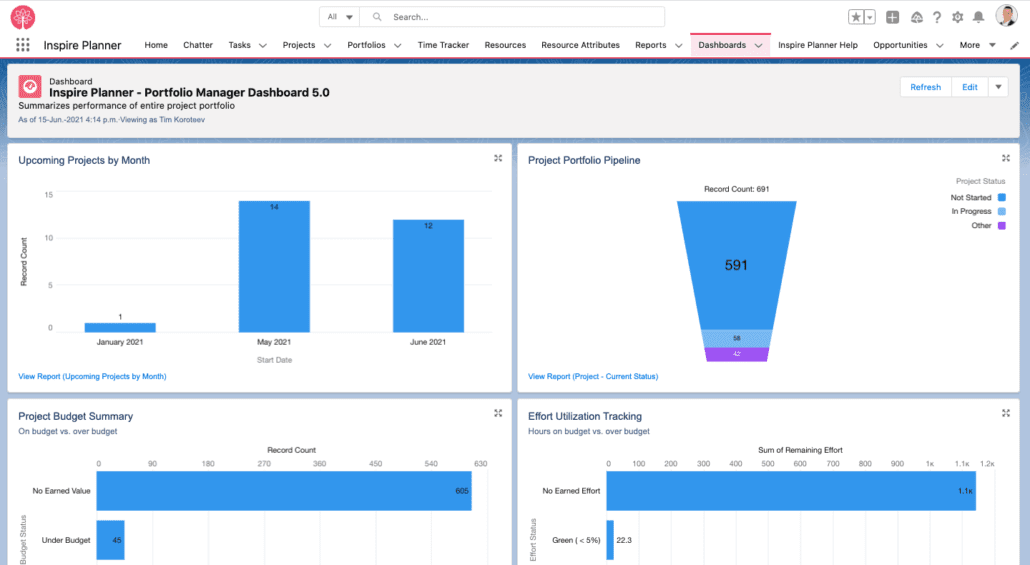Expand the Dashboards tab chevron
1030x565 pixels.
758,45
